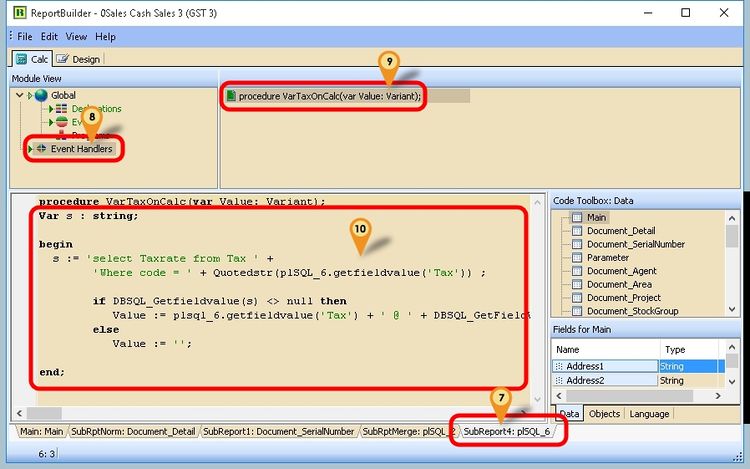Image resolution: width=750 pixels, height=469 pixels.
Task: Click code editor horizontal scroll left arrow
Action: (x=19, y=413)
